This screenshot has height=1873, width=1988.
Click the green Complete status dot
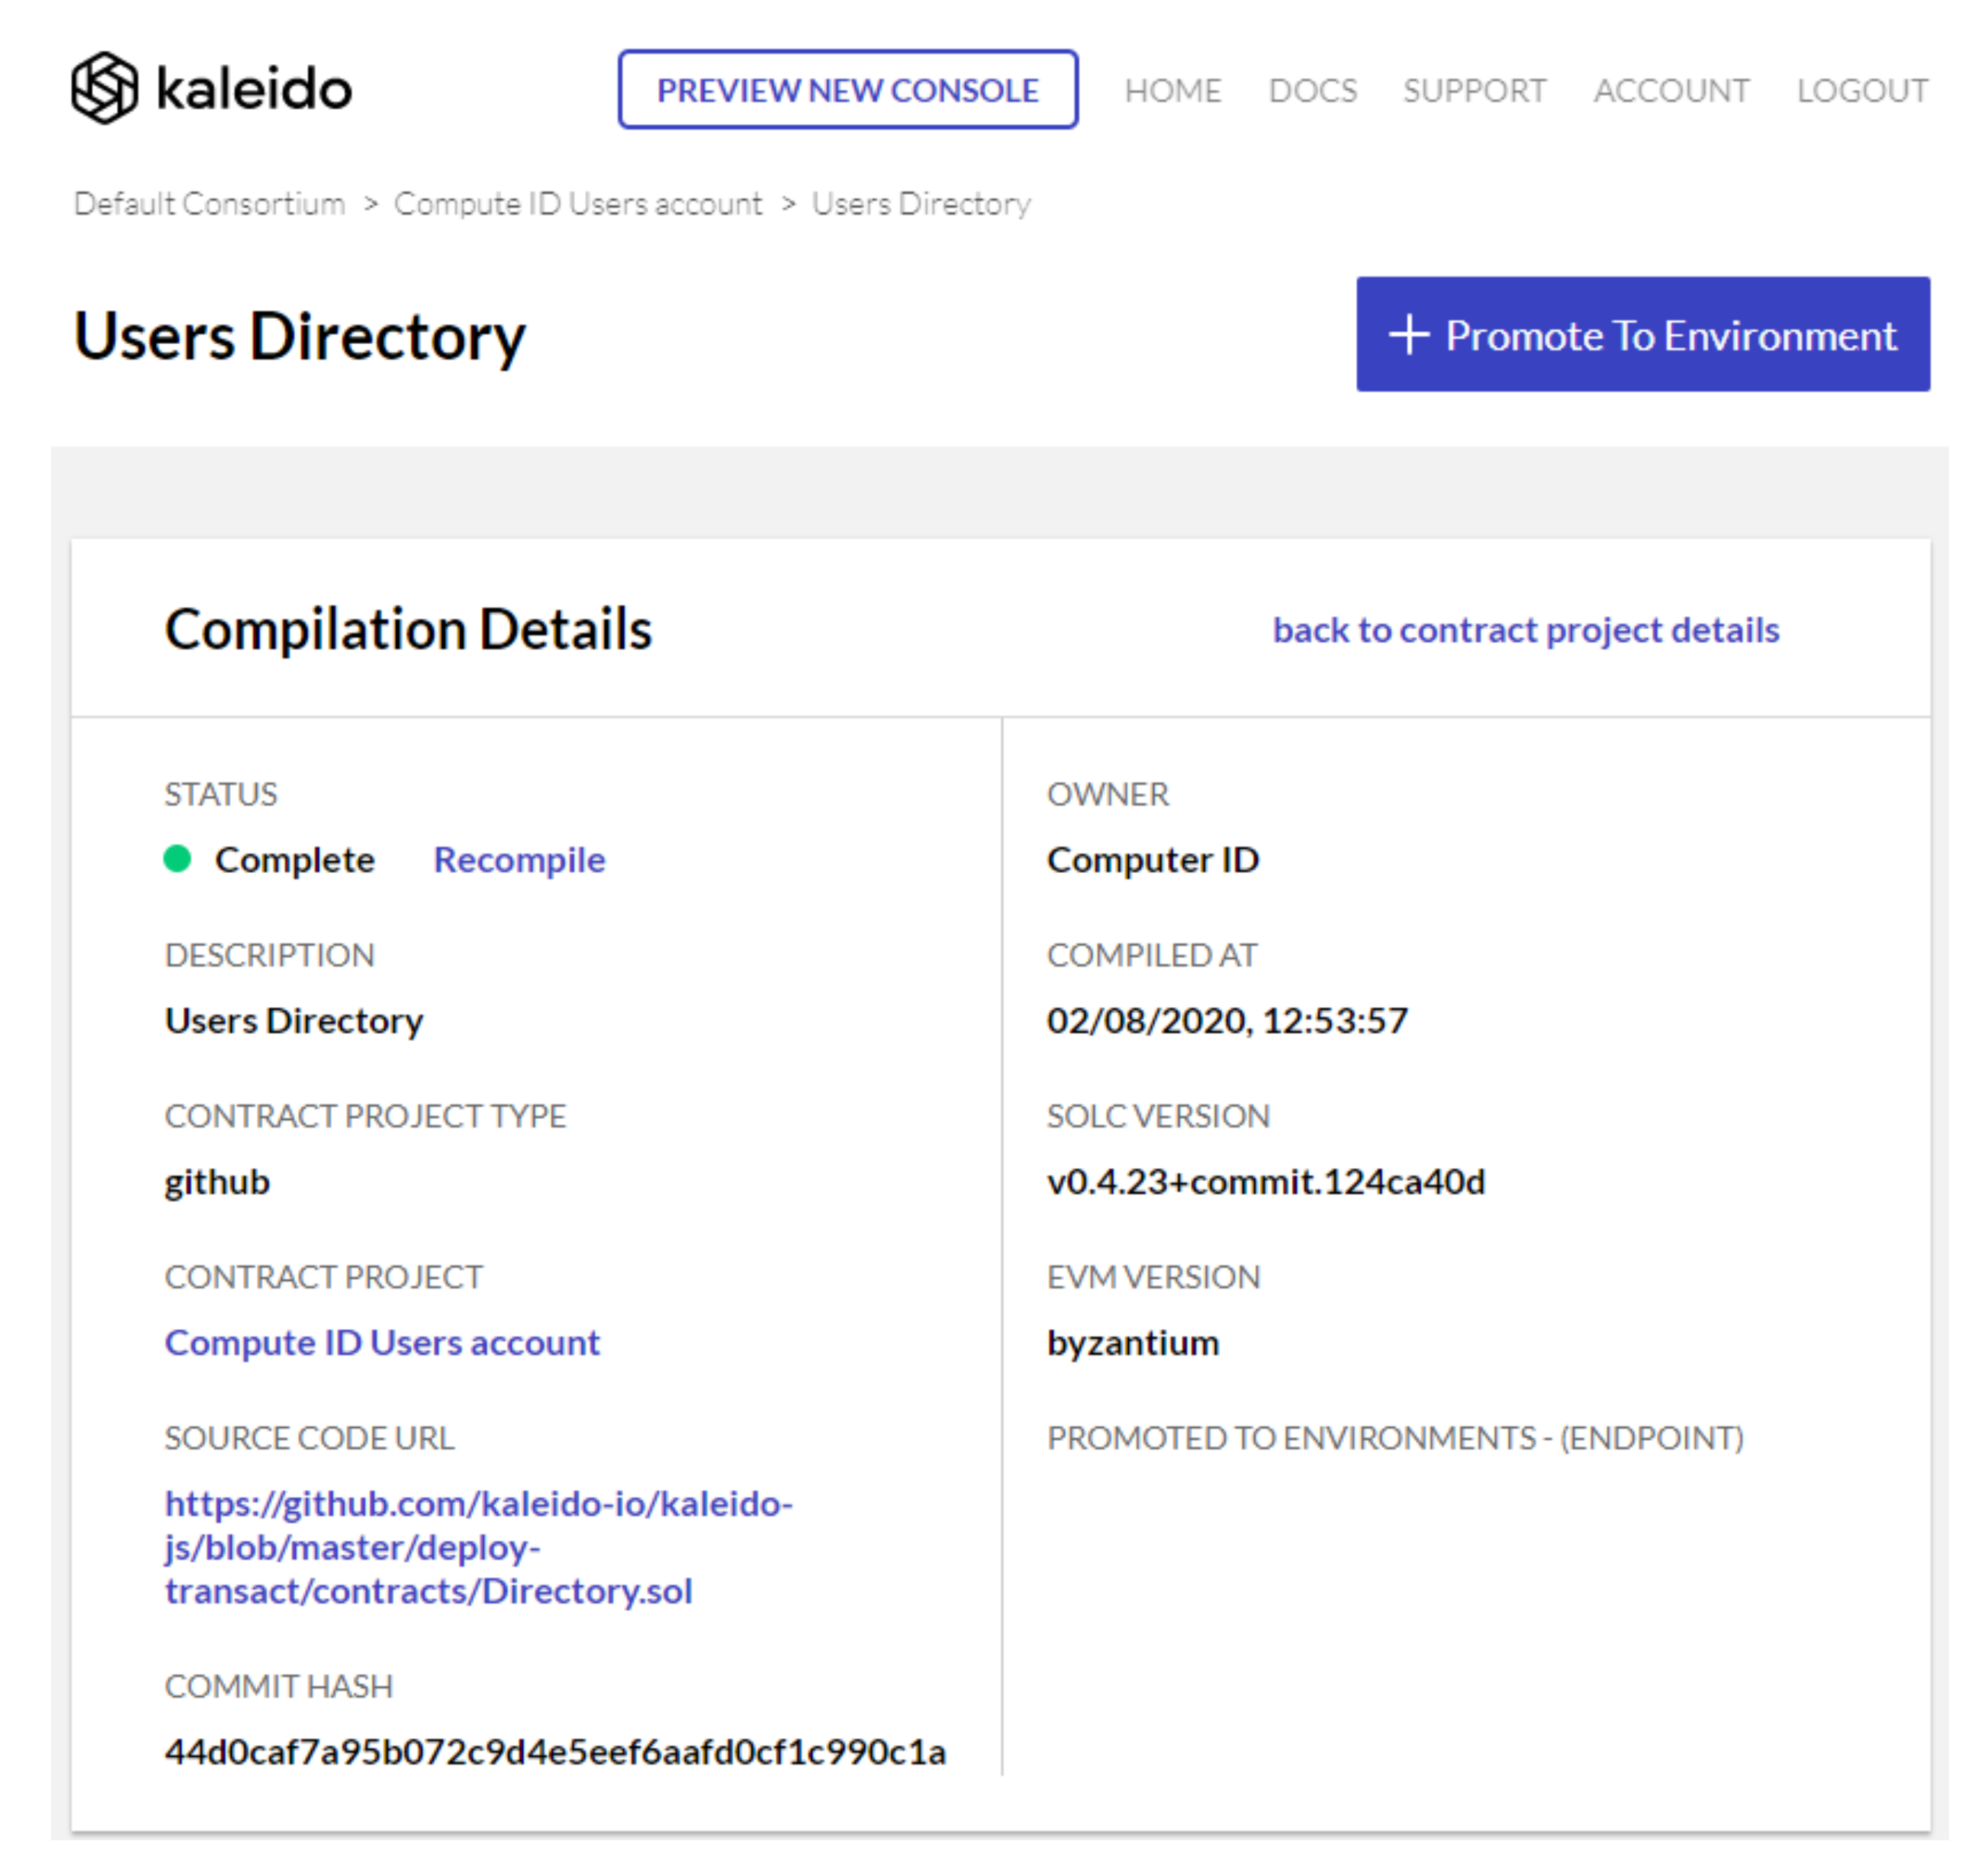(x=177, y=859)
